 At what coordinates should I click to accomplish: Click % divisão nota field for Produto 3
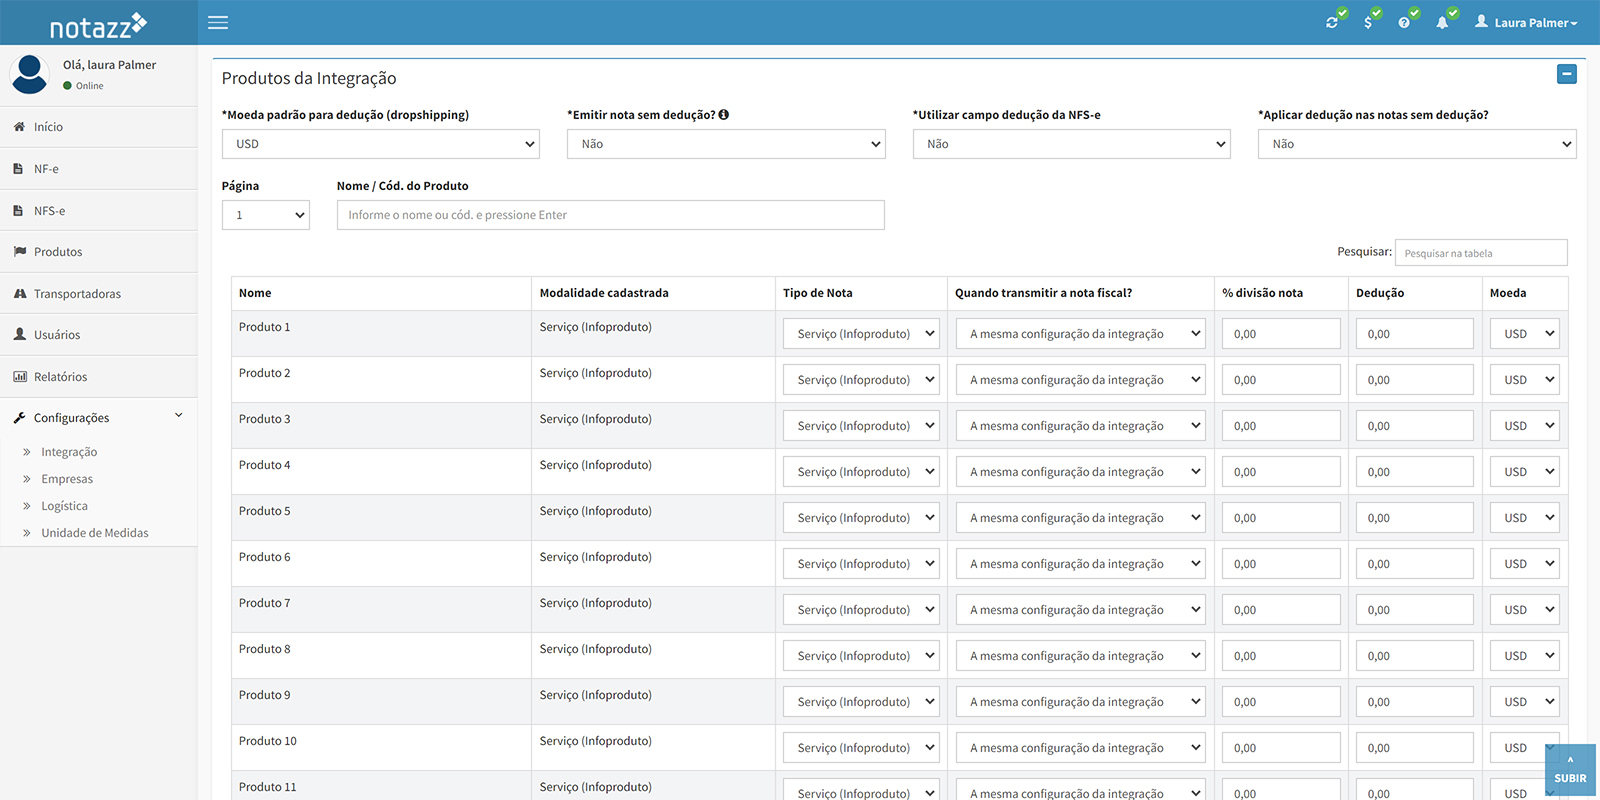[x=1281, y=426]
